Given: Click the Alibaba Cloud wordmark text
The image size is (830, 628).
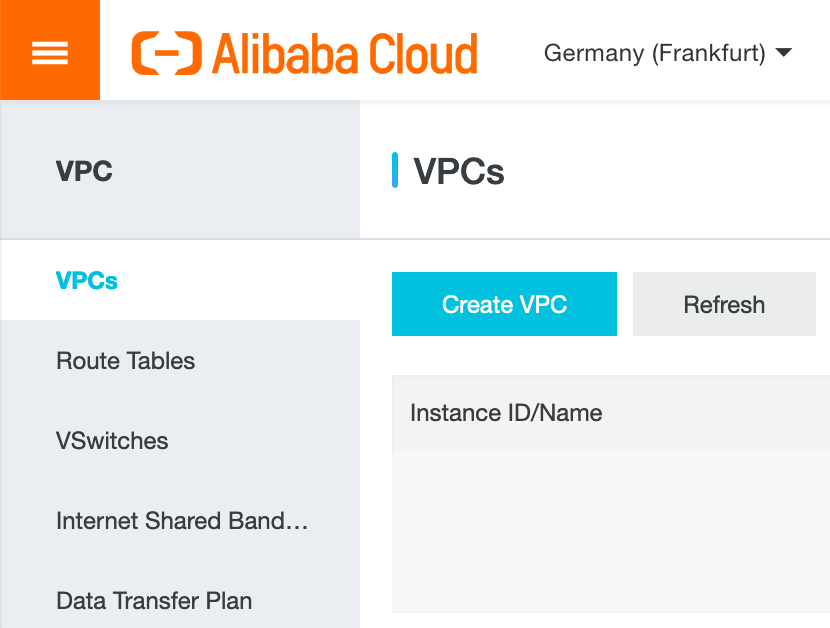Looking at the screenshot, I should click(345, 53).
